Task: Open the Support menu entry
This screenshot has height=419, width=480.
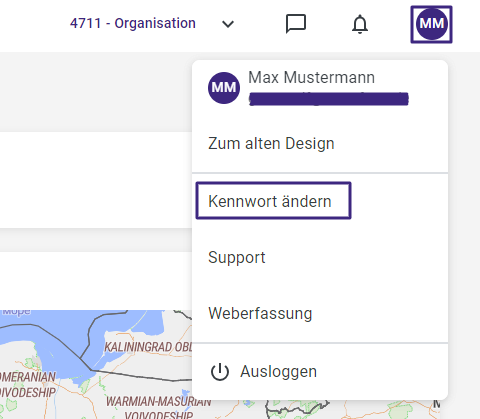Action: click(x=320, y=257)
